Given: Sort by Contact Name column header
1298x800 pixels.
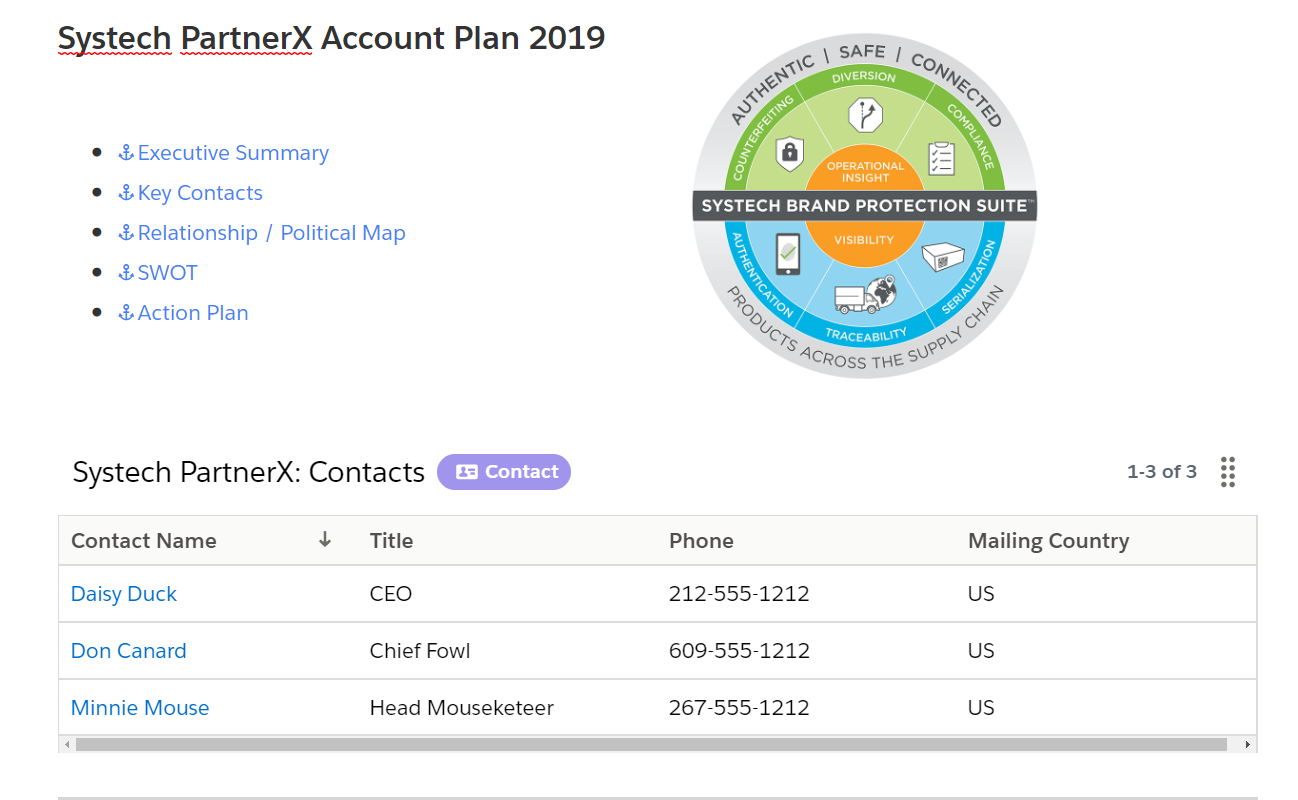Looking at the screenshot, I should pyautogui.click(x=144, y=541).
